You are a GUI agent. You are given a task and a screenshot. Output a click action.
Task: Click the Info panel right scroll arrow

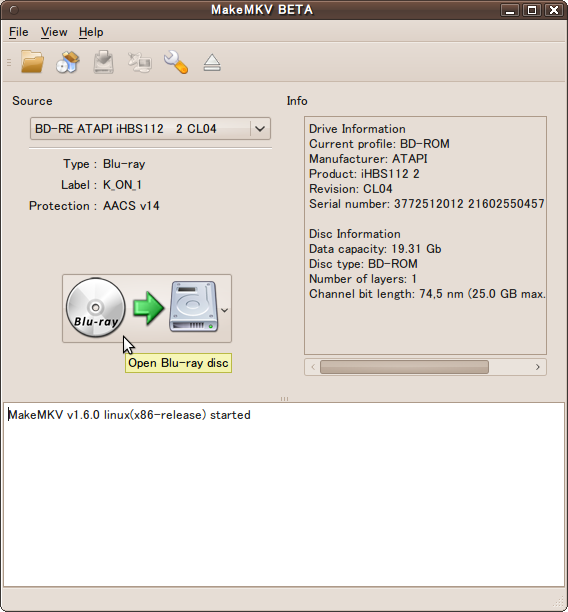coord(538,367)
